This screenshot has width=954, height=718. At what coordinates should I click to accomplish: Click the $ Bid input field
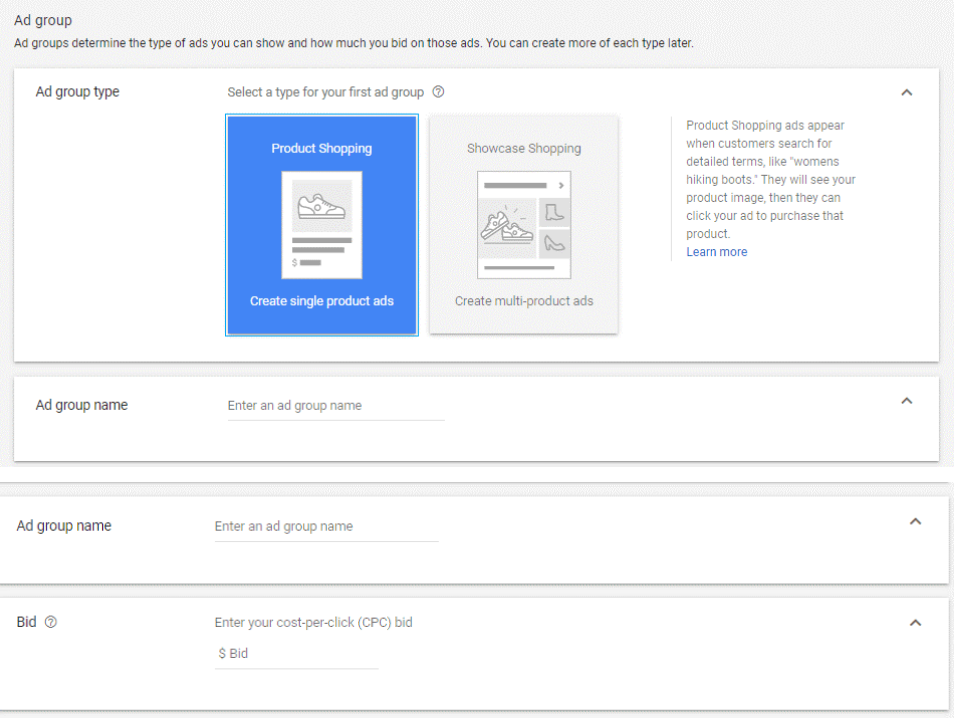tap(296, 654)
